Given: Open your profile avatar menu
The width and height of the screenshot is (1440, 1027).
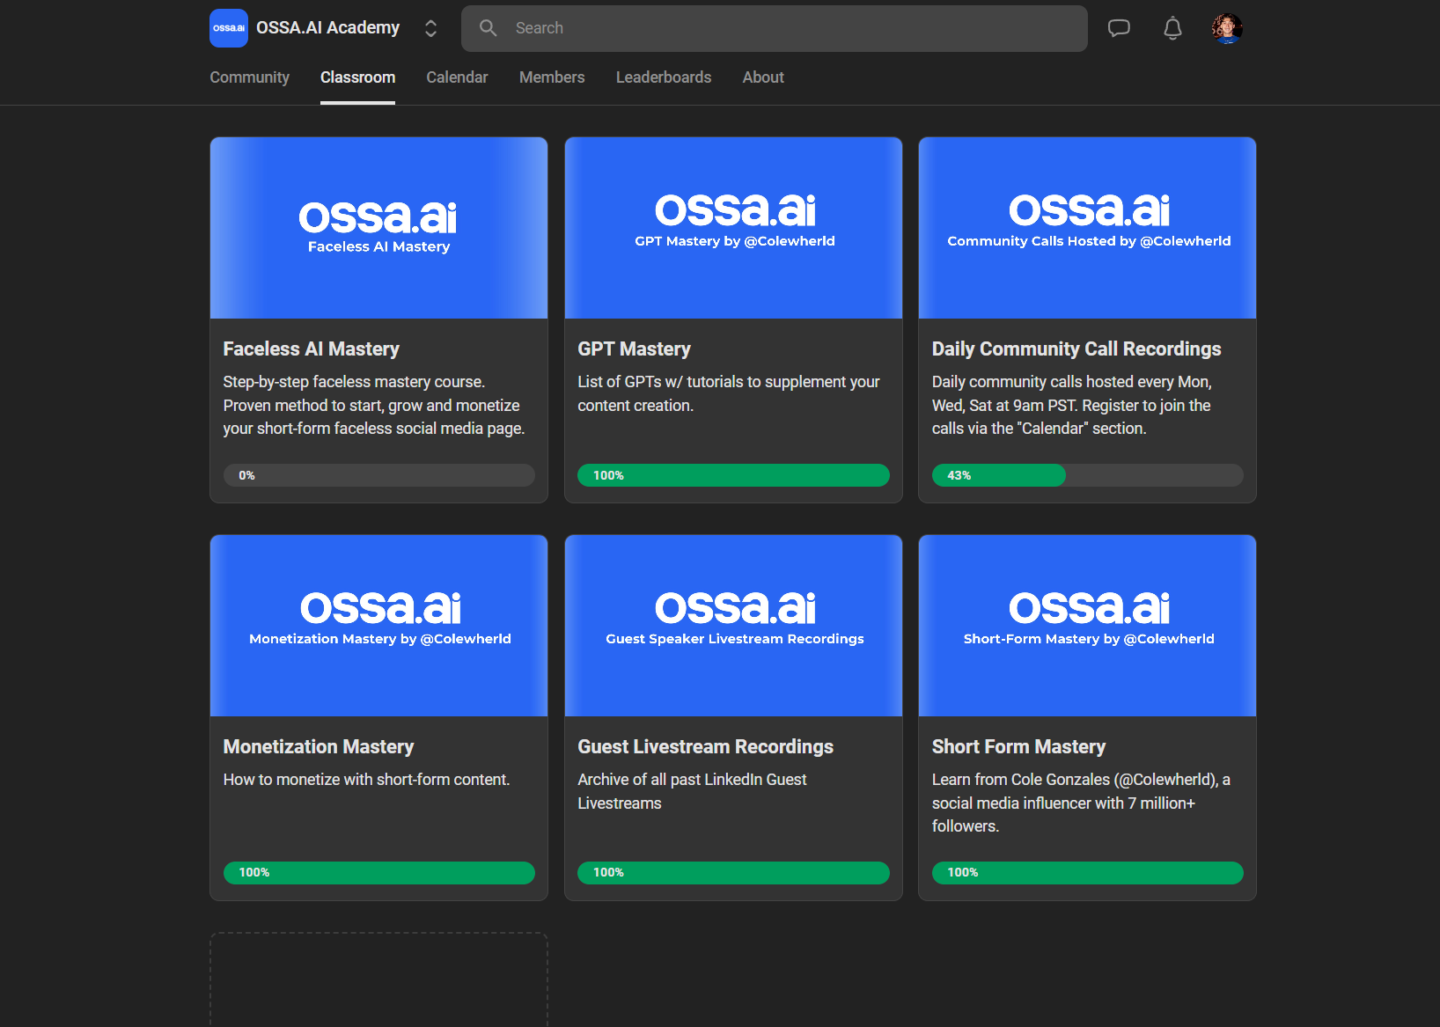Looking at the screenshot, I should point(1226,27).
